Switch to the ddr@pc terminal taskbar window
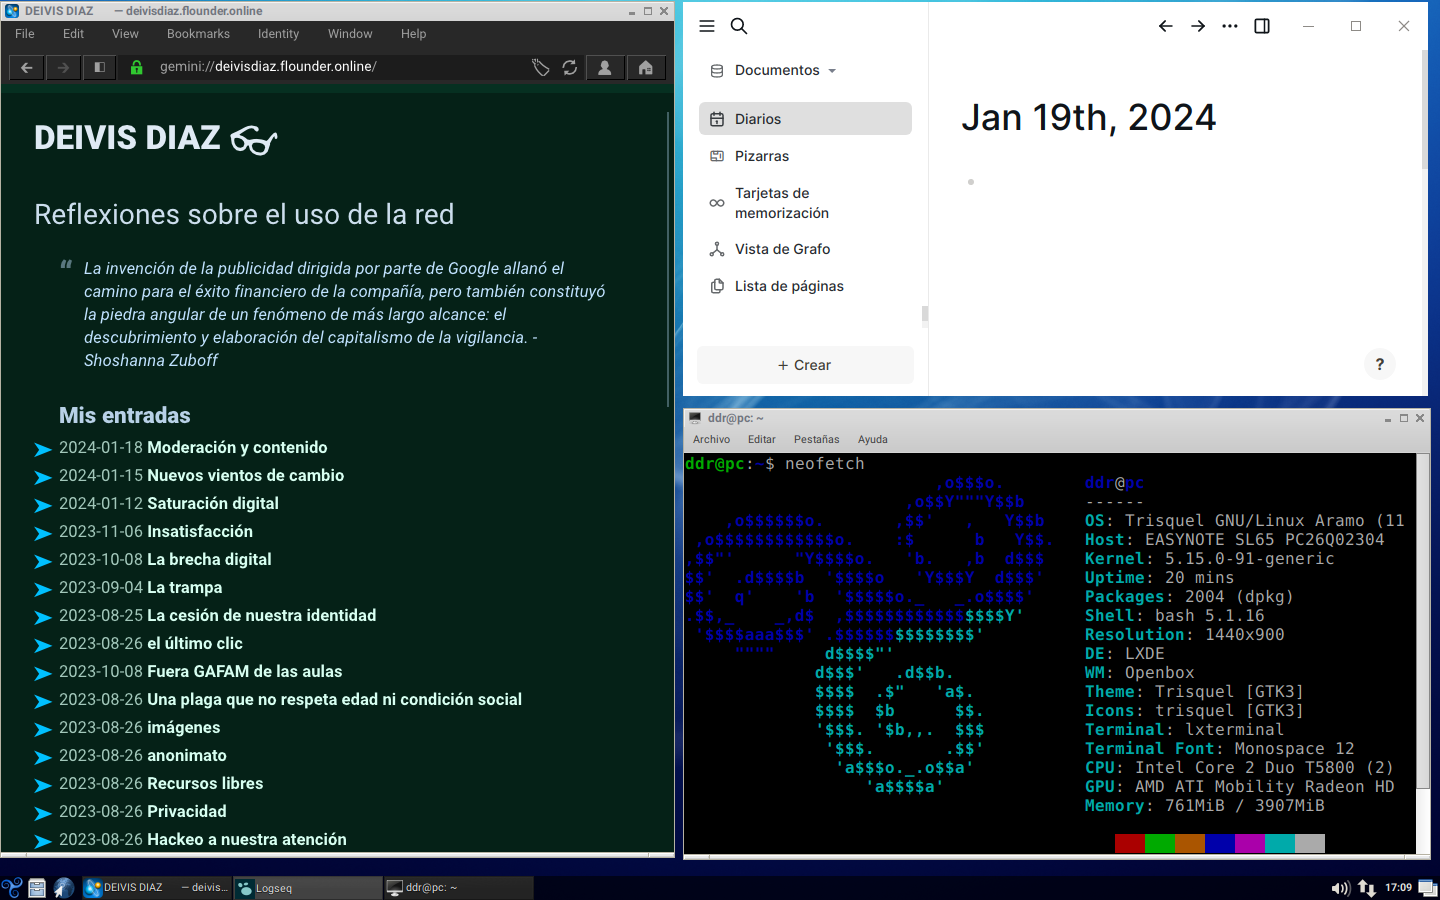This screenshot has width=1440, height=900. point(458,887)
